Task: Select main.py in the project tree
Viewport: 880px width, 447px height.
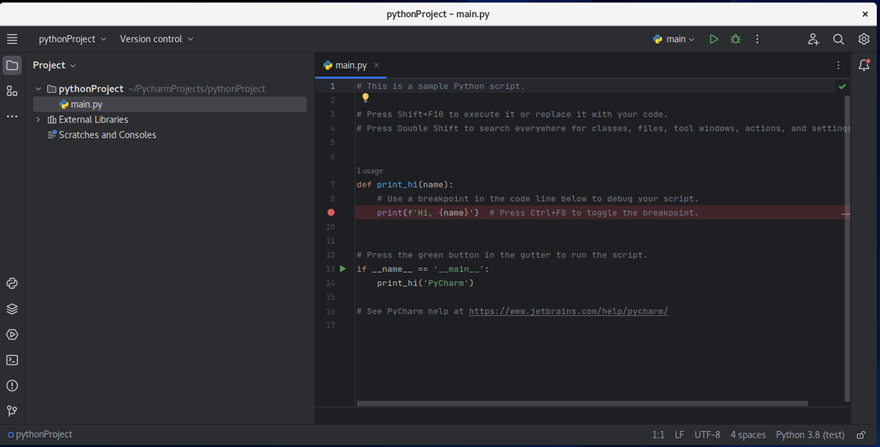Action: pos(170,104)
